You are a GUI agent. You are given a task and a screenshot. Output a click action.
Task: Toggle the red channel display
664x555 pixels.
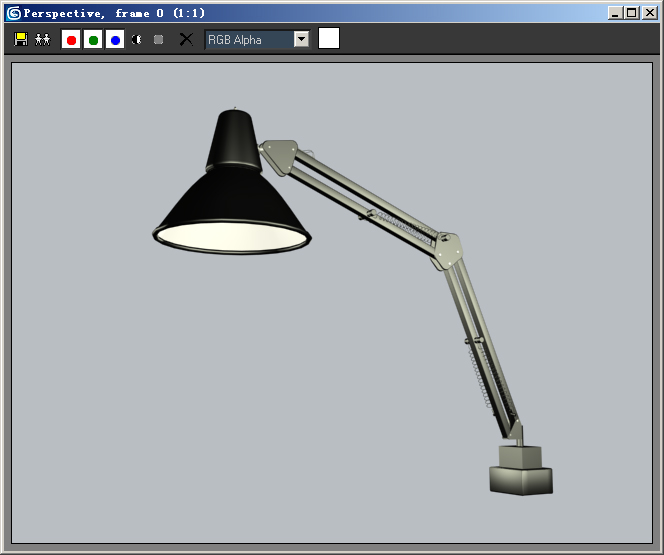click(x=71, y=39)
